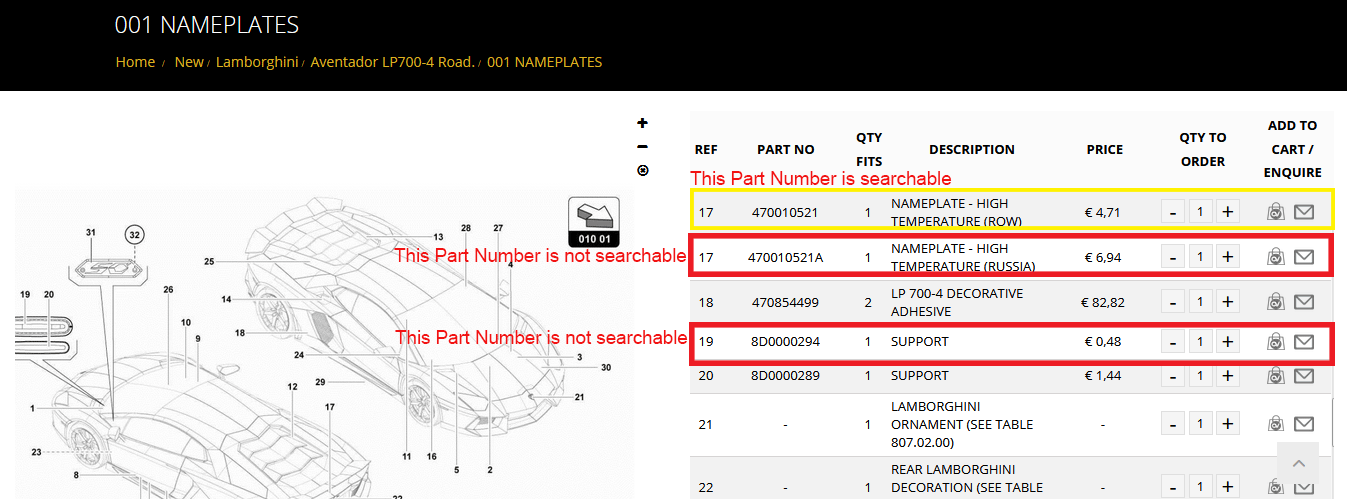Edit quantity field for part 8D0000294

click(1200, 342)
